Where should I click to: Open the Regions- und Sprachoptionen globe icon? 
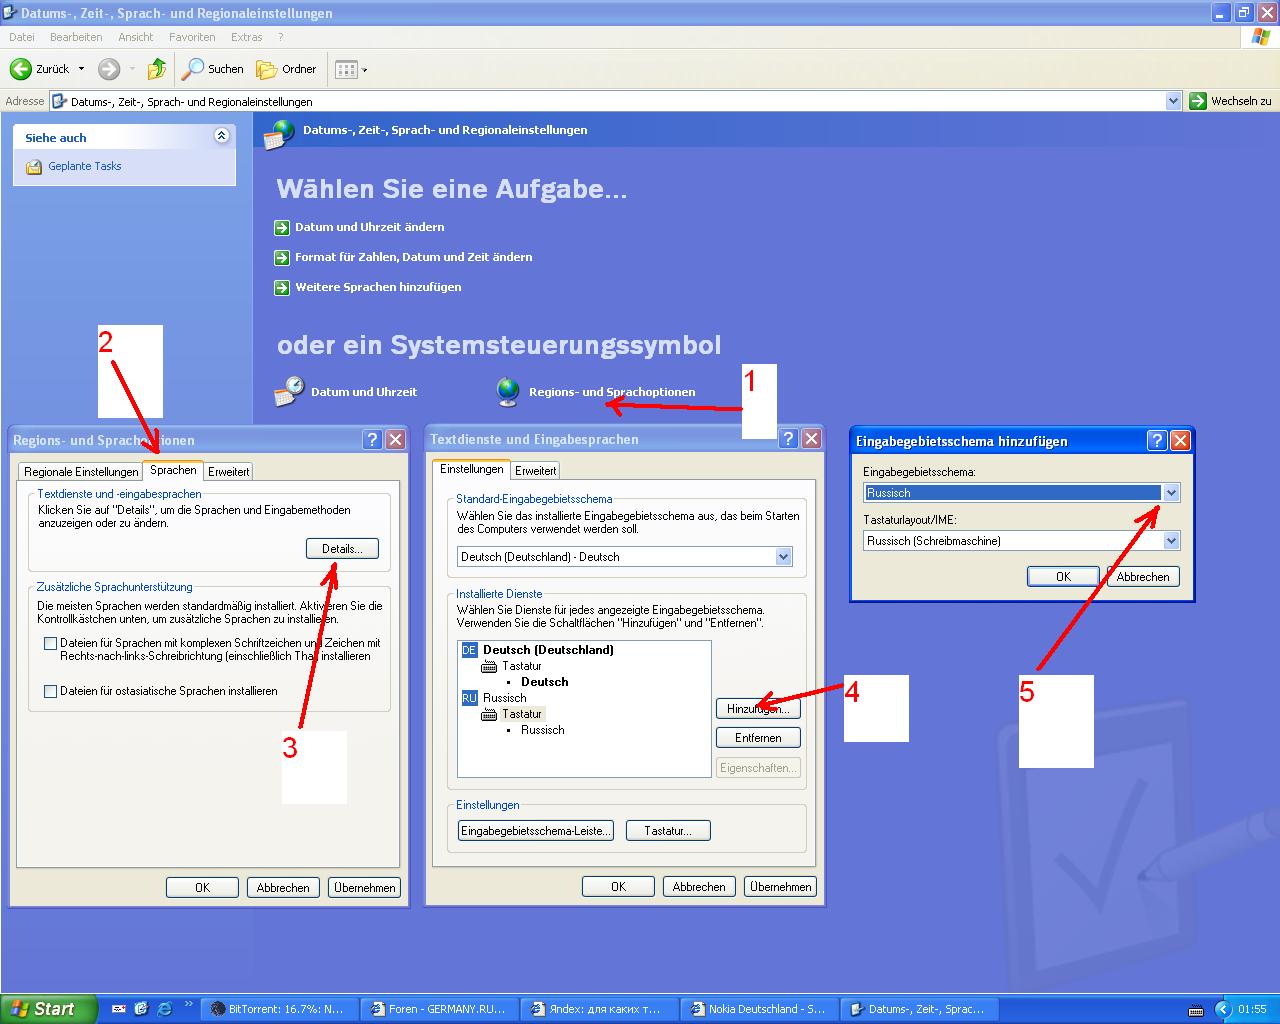point(508,392)
